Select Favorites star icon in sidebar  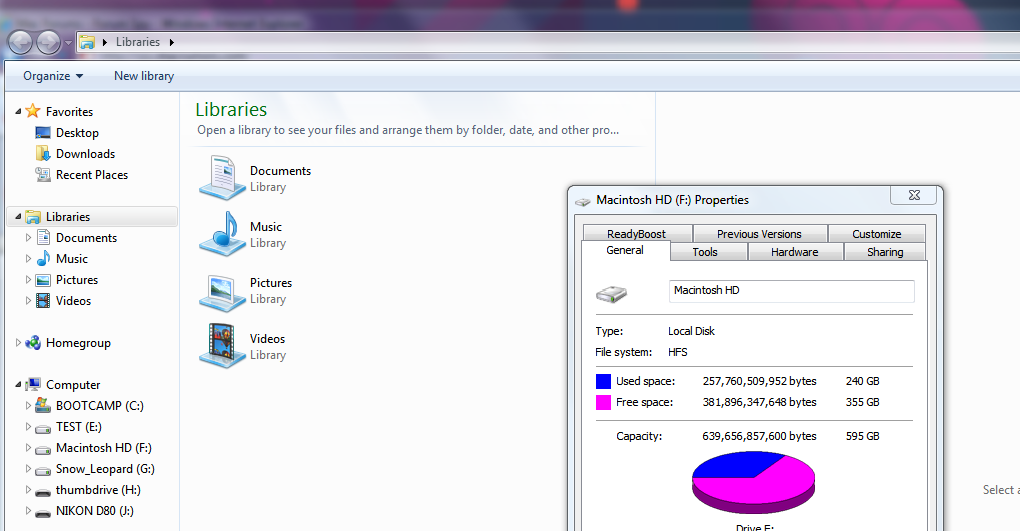point(33,111)
